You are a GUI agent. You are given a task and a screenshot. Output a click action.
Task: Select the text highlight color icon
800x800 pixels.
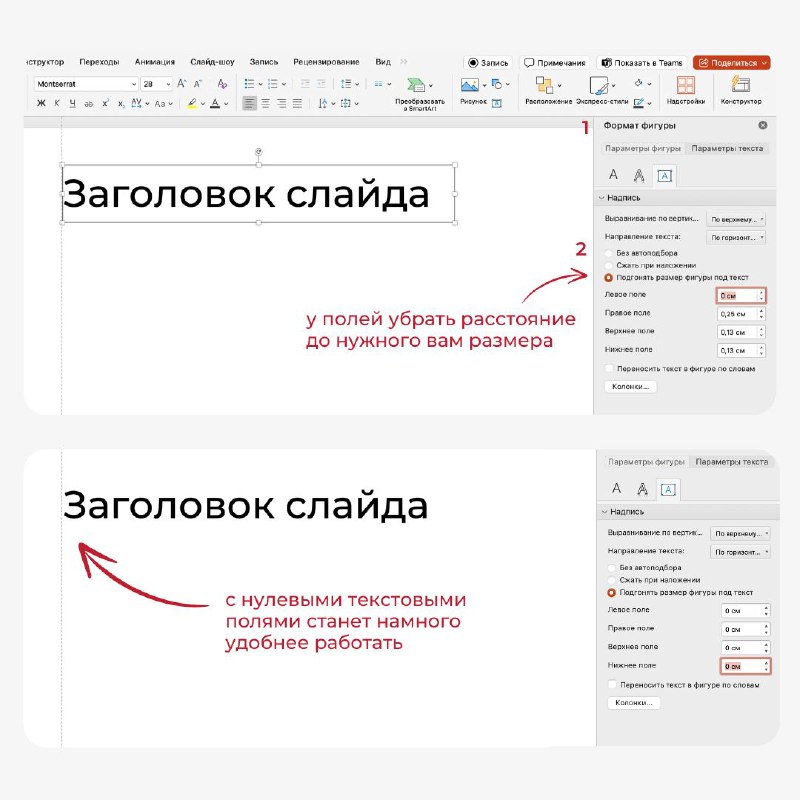click(x=192, y=104)
